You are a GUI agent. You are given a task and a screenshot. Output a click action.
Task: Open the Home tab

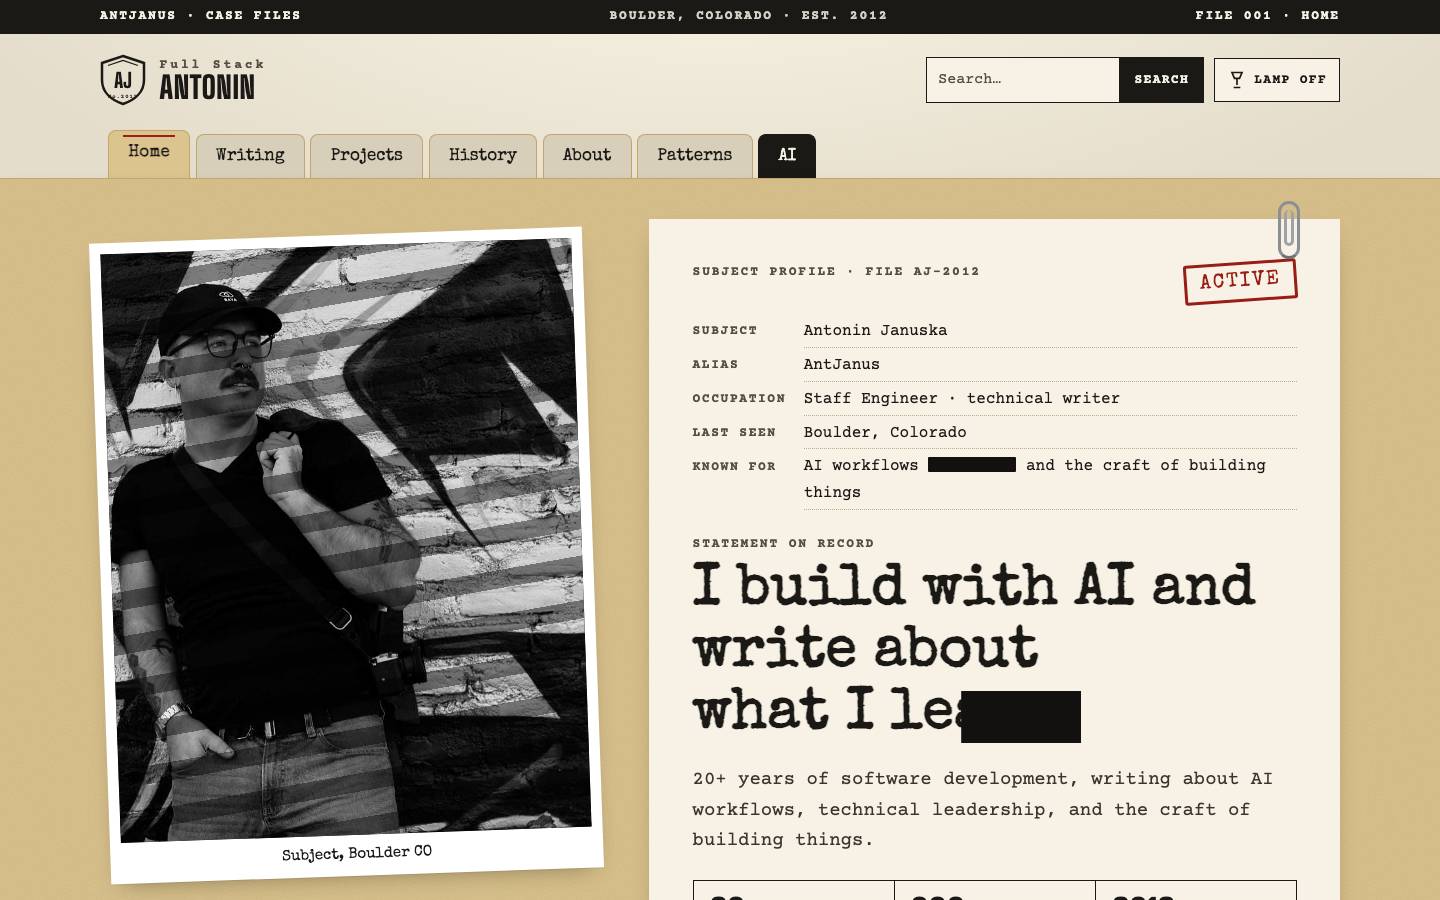(x=149, y=154)
